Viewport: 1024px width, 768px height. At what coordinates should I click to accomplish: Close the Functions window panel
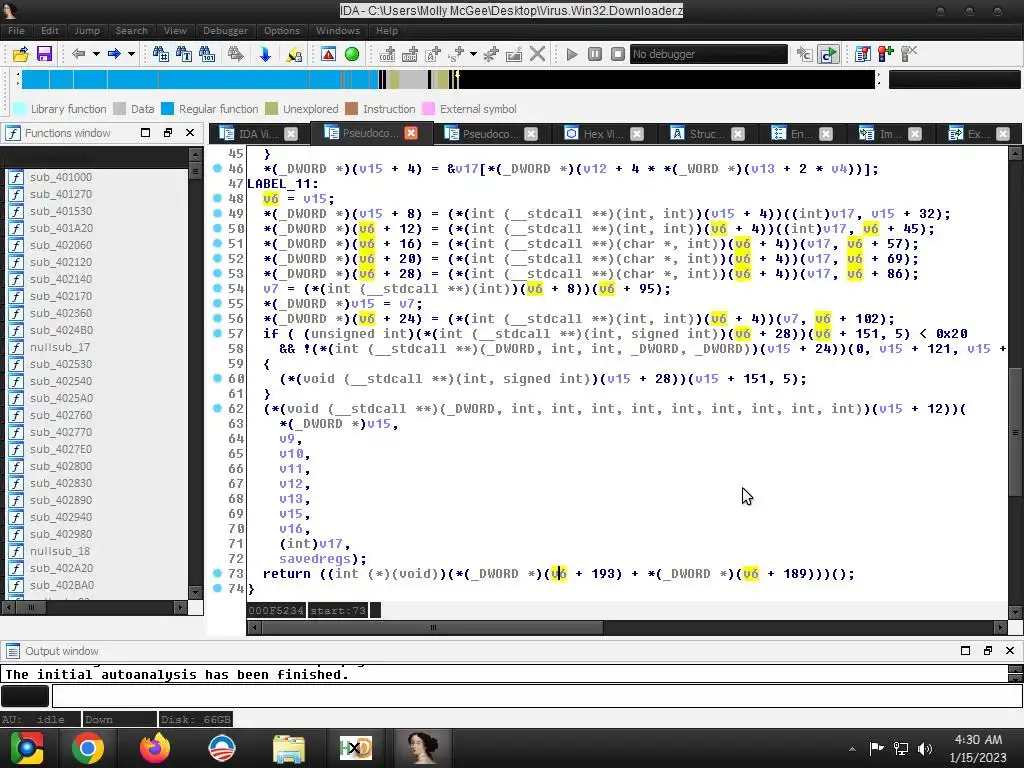pos(190,133)
